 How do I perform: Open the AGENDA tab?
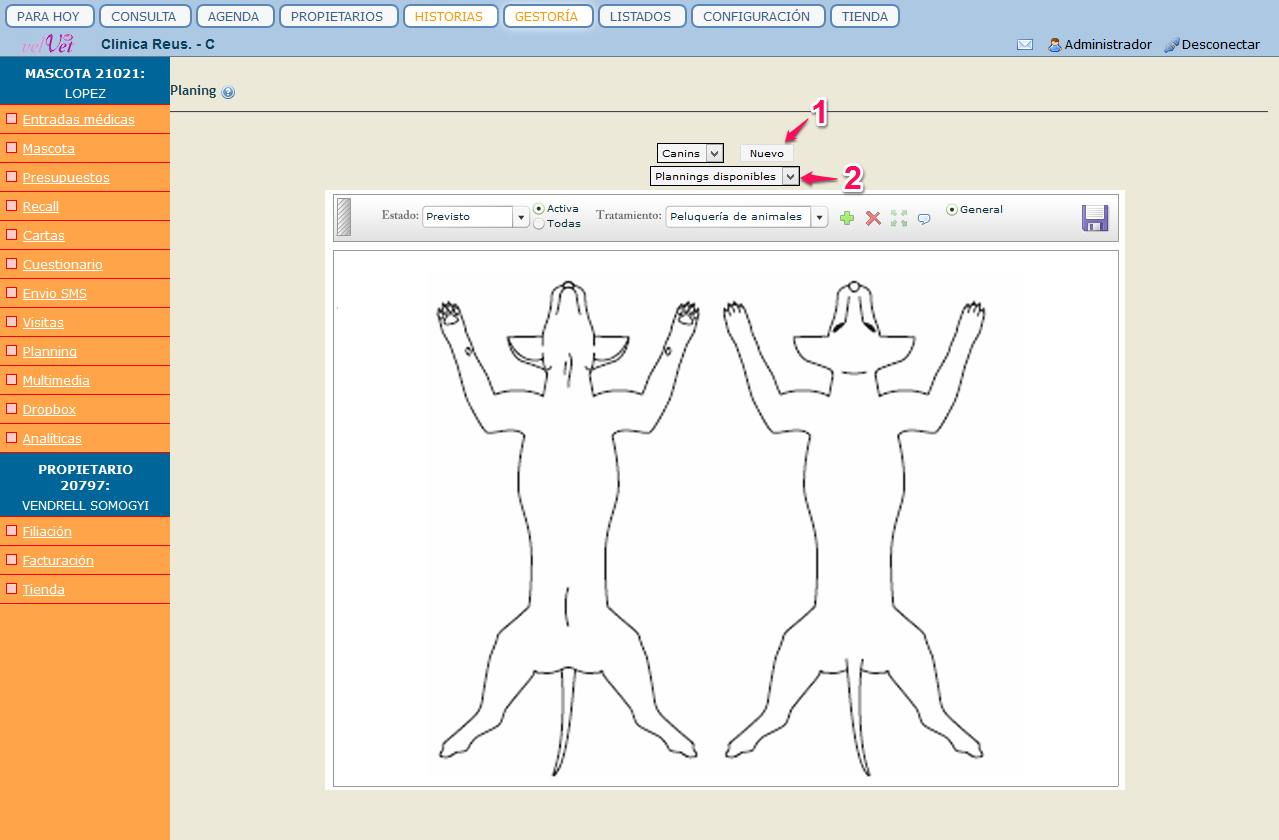[x=234, y=16]
